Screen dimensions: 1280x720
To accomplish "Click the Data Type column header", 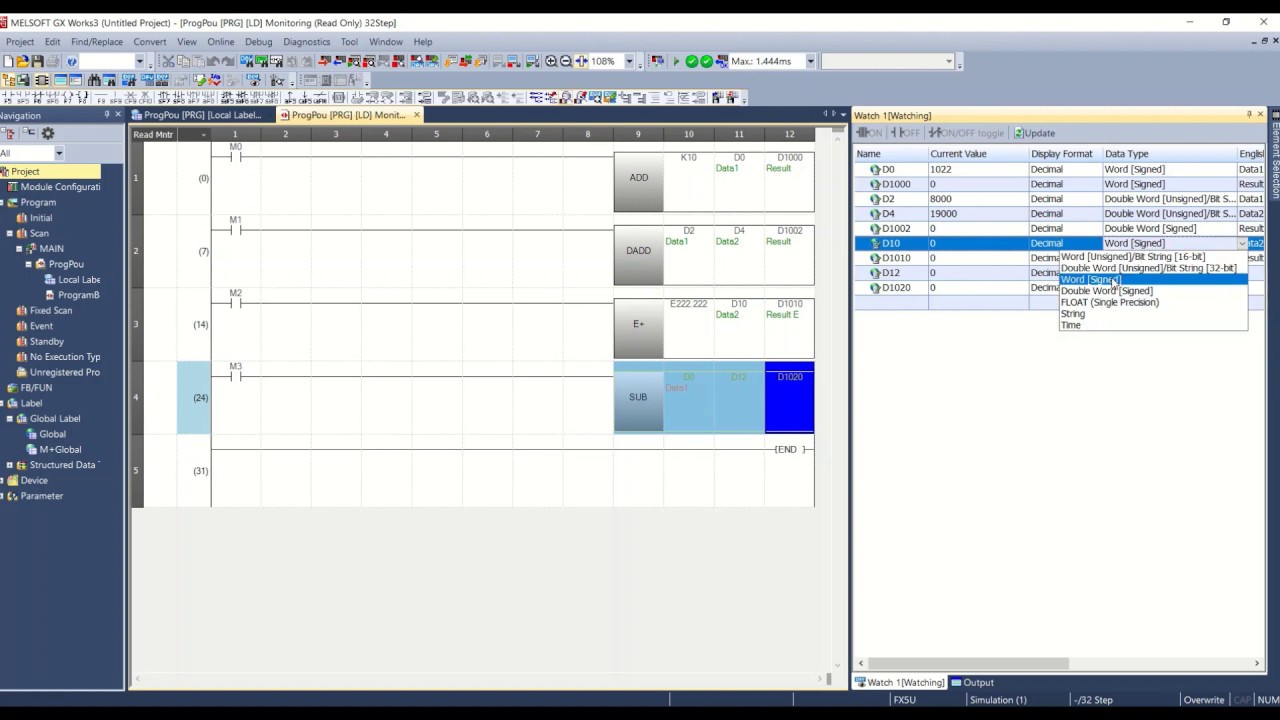I will coord(1169,154).
